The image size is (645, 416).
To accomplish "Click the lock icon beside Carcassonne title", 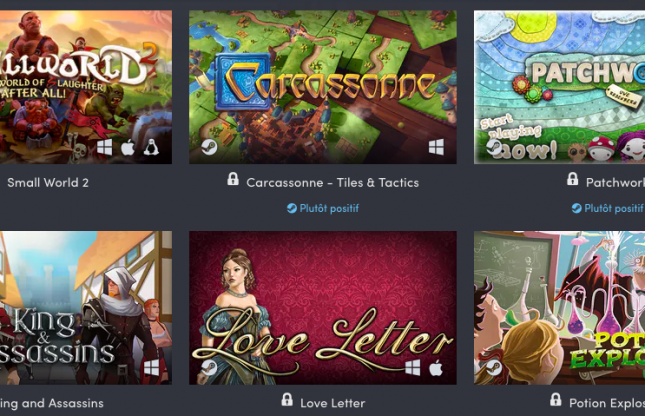I will (x=233, y=179).
